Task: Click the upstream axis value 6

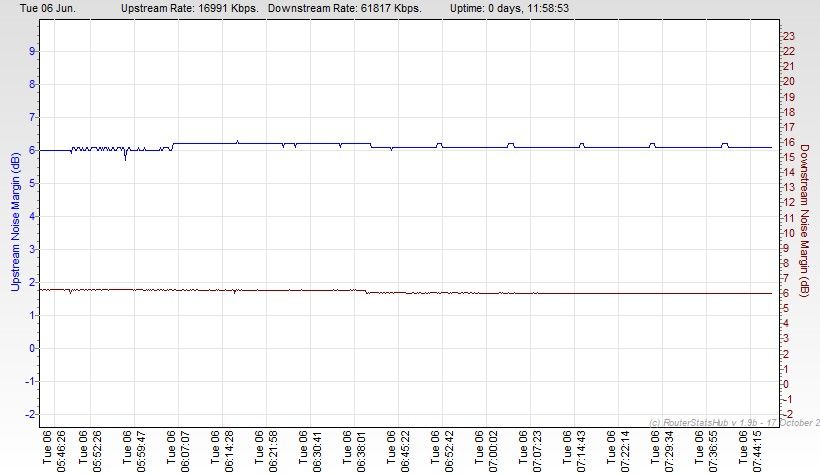Action: [x=32, y=150]
